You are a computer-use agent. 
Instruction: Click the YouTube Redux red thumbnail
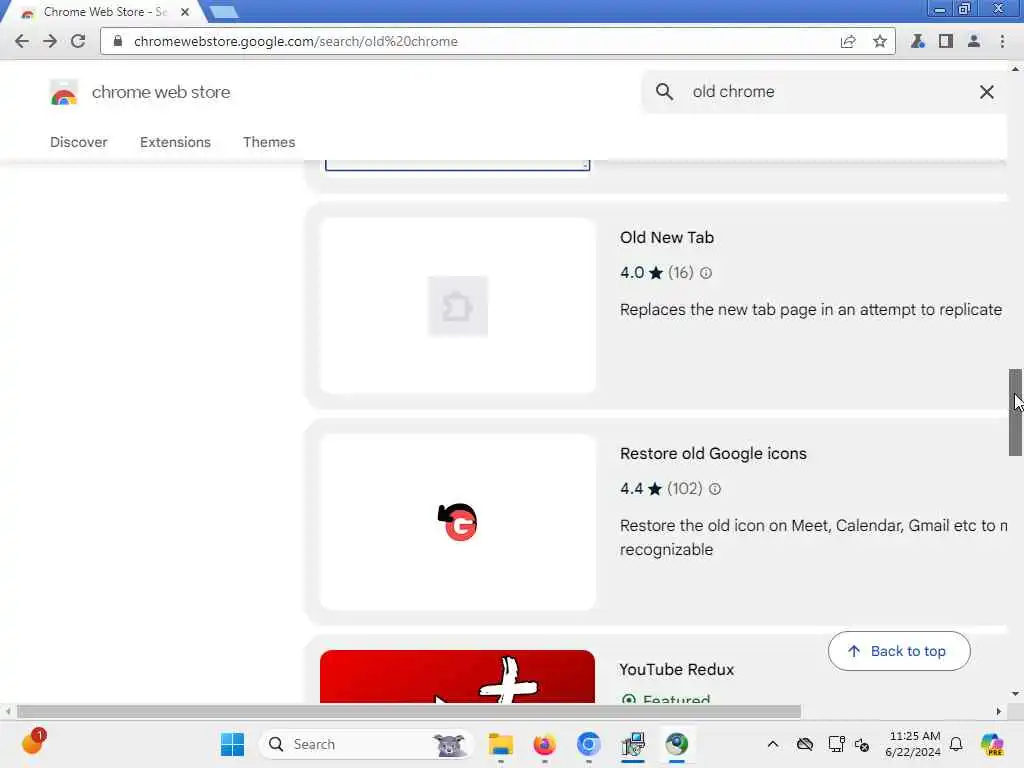457,677
